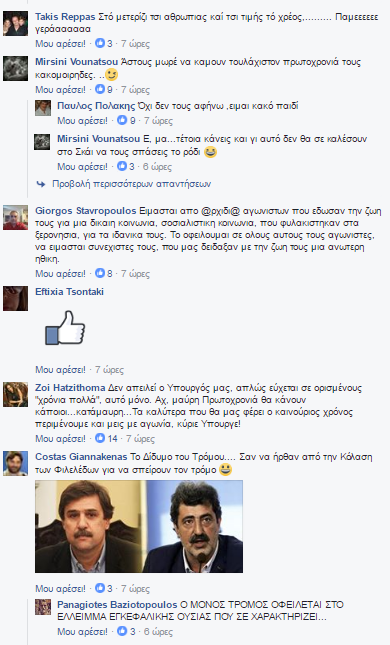Open the two politicians photo in comment
Viewport: 390px width, 645px height.
139,527
